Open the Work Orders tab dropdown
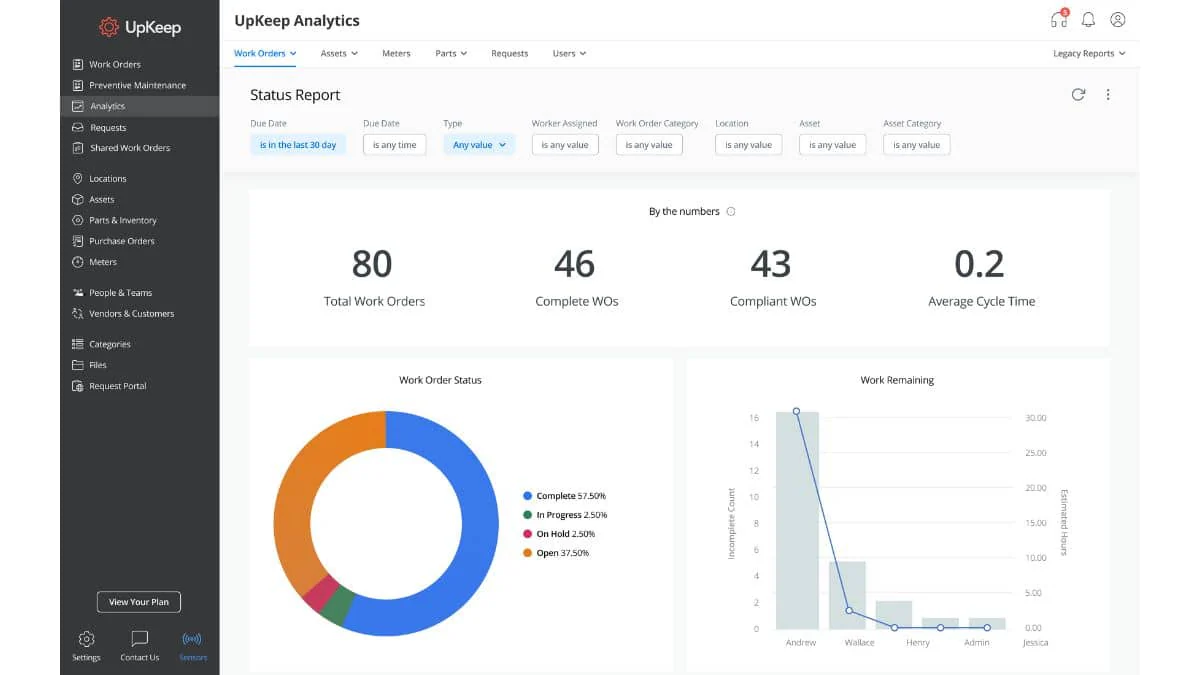The height and width of the screenshot is (675, 1200). [265, 53]
